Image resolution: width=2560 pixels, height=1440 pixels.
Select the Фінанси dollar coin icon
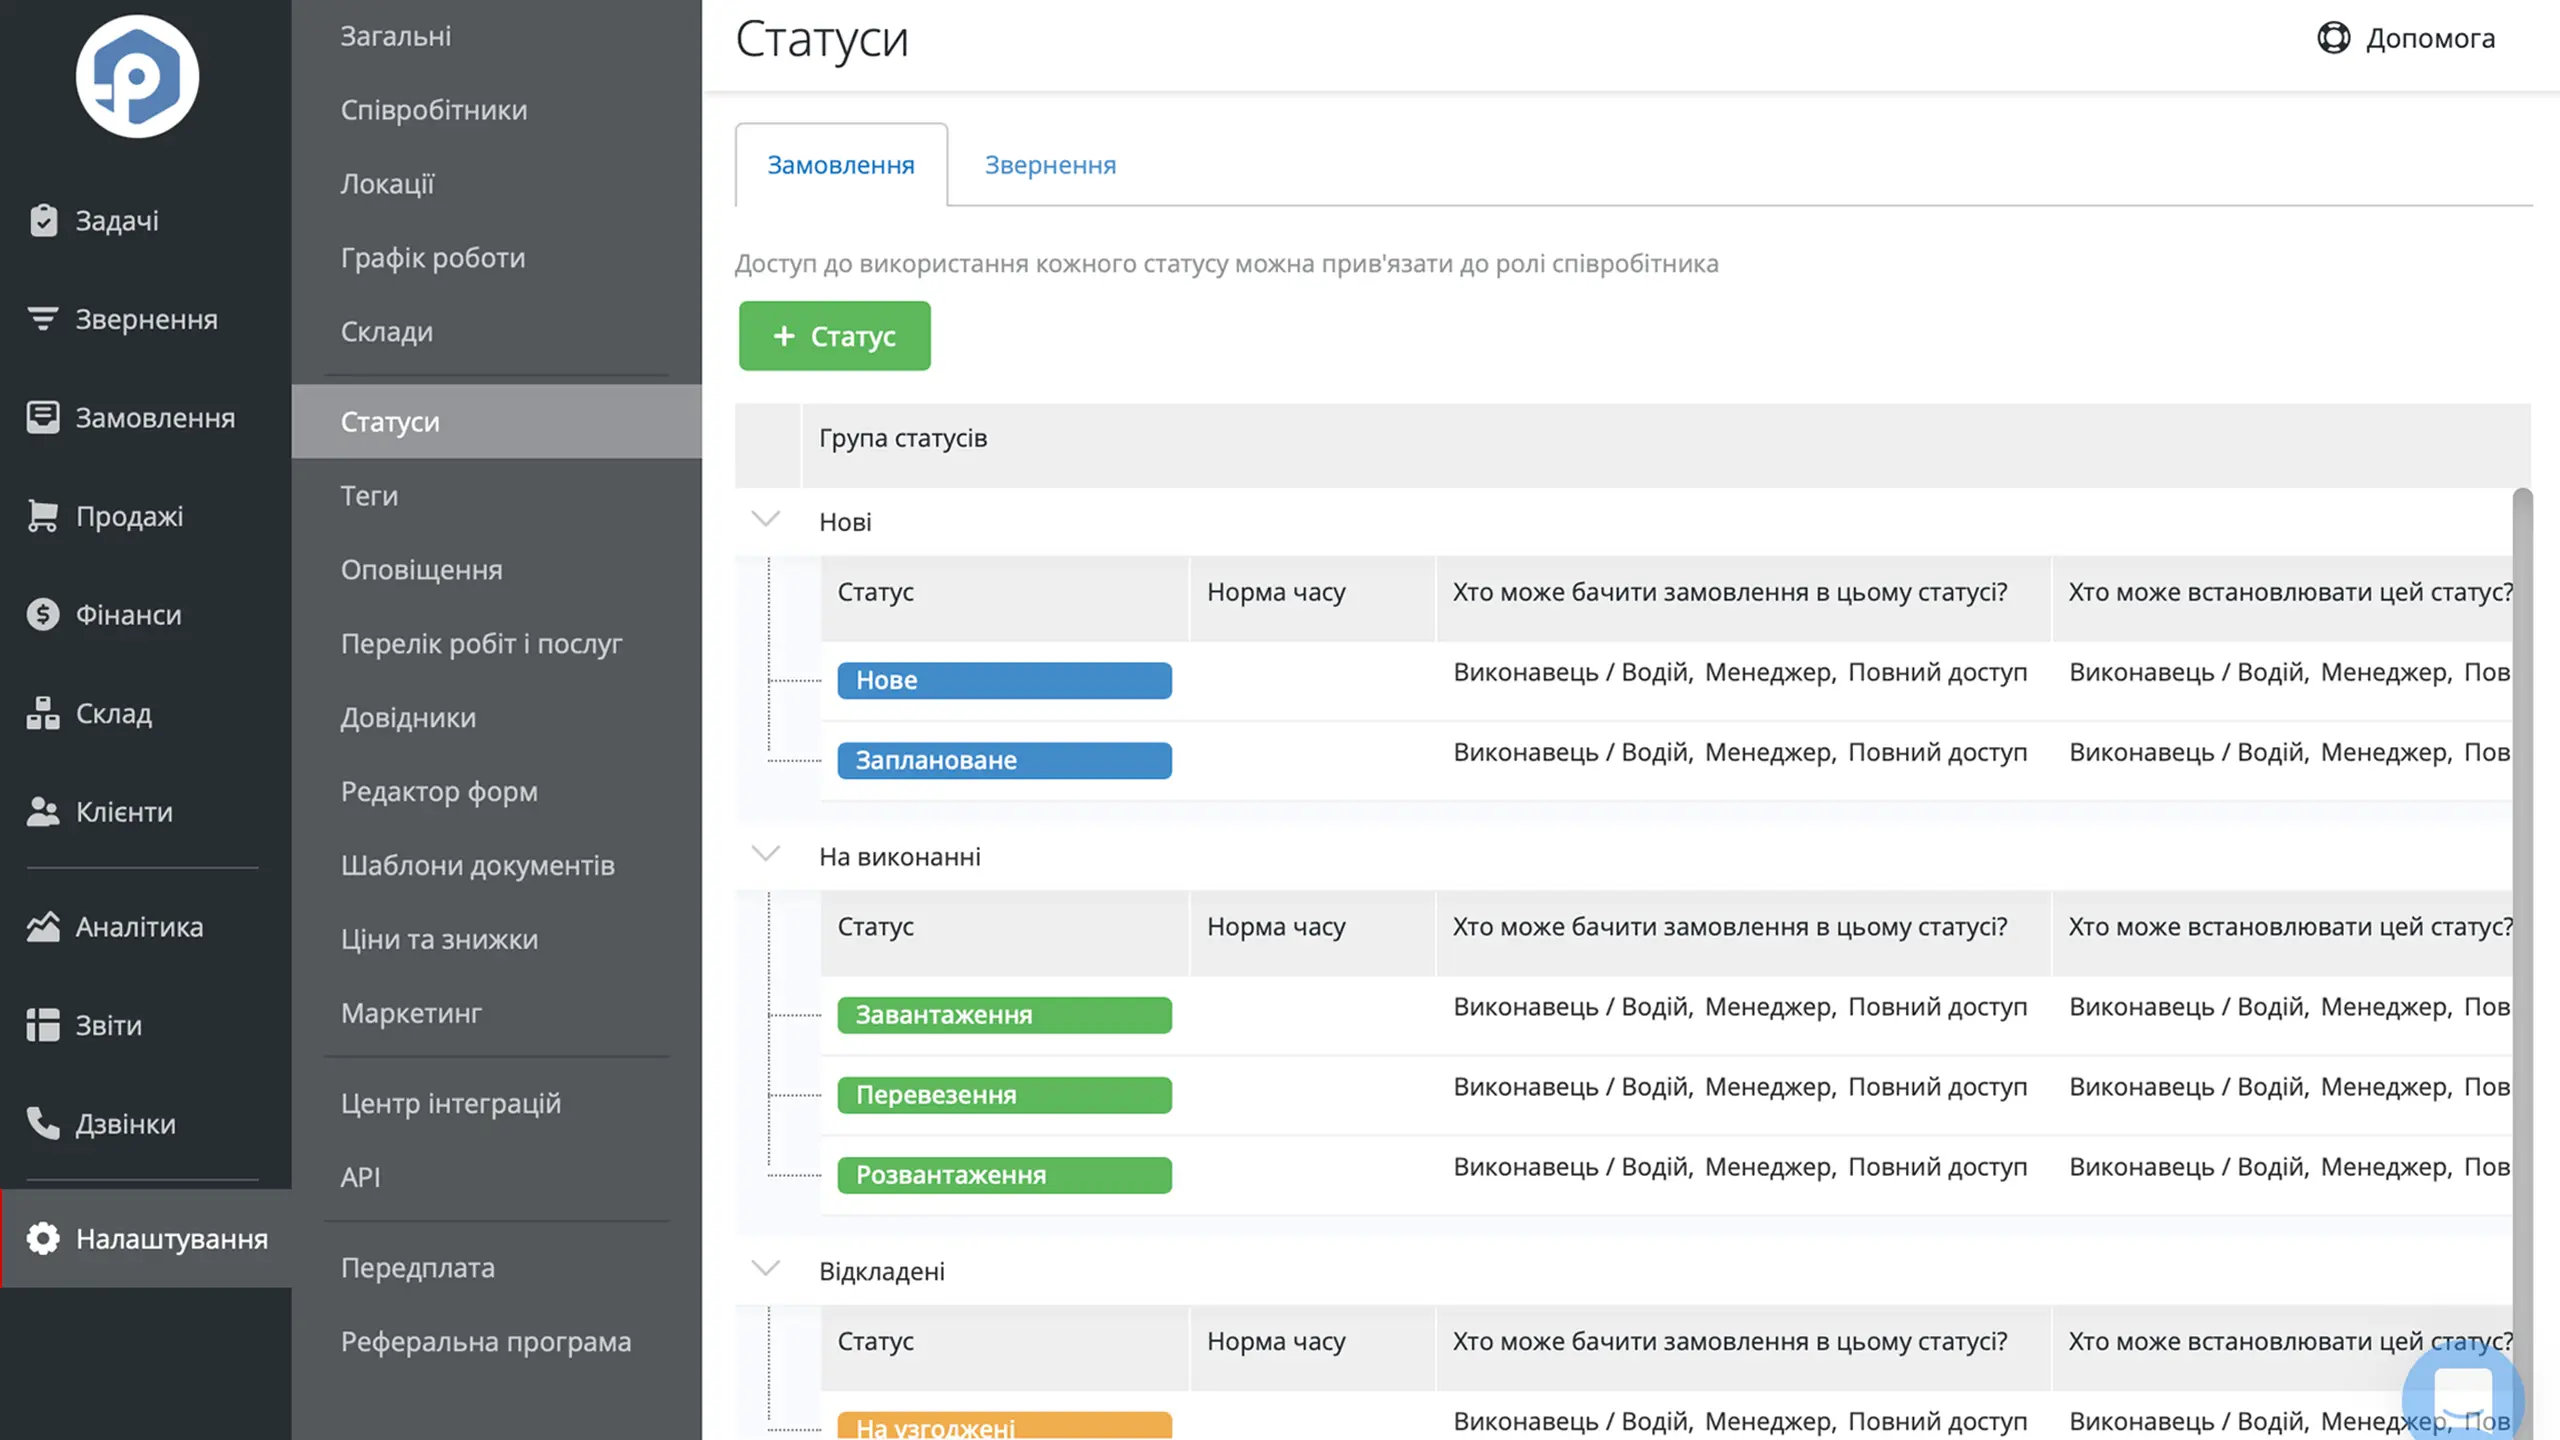pyautogui.click(x=43, y=614)
